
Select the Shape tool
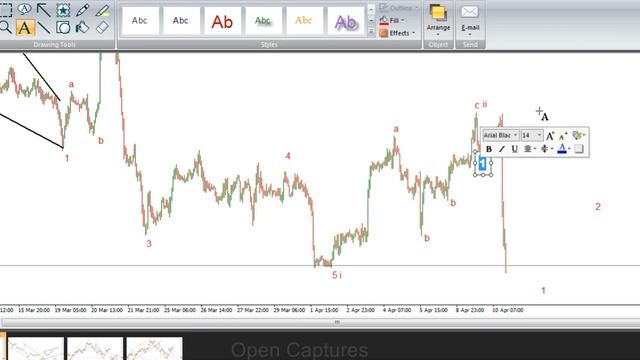(x=63, y=28)
